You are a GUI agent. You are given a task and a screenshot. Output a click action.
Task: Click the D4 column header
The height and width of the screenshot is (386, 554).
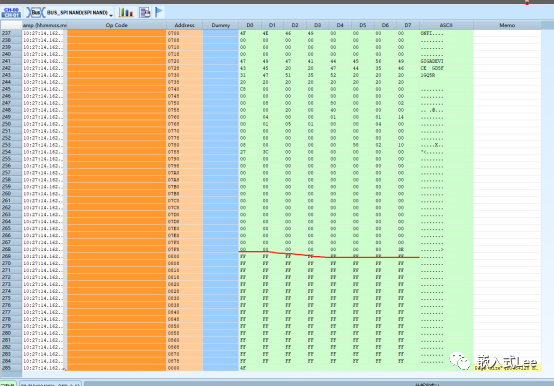(x=340, y=25)
